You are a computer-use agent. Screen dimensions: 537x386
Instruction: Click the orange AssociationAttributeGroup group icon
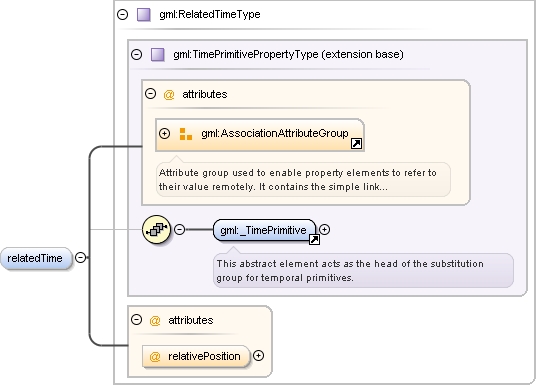pos(186,134)
